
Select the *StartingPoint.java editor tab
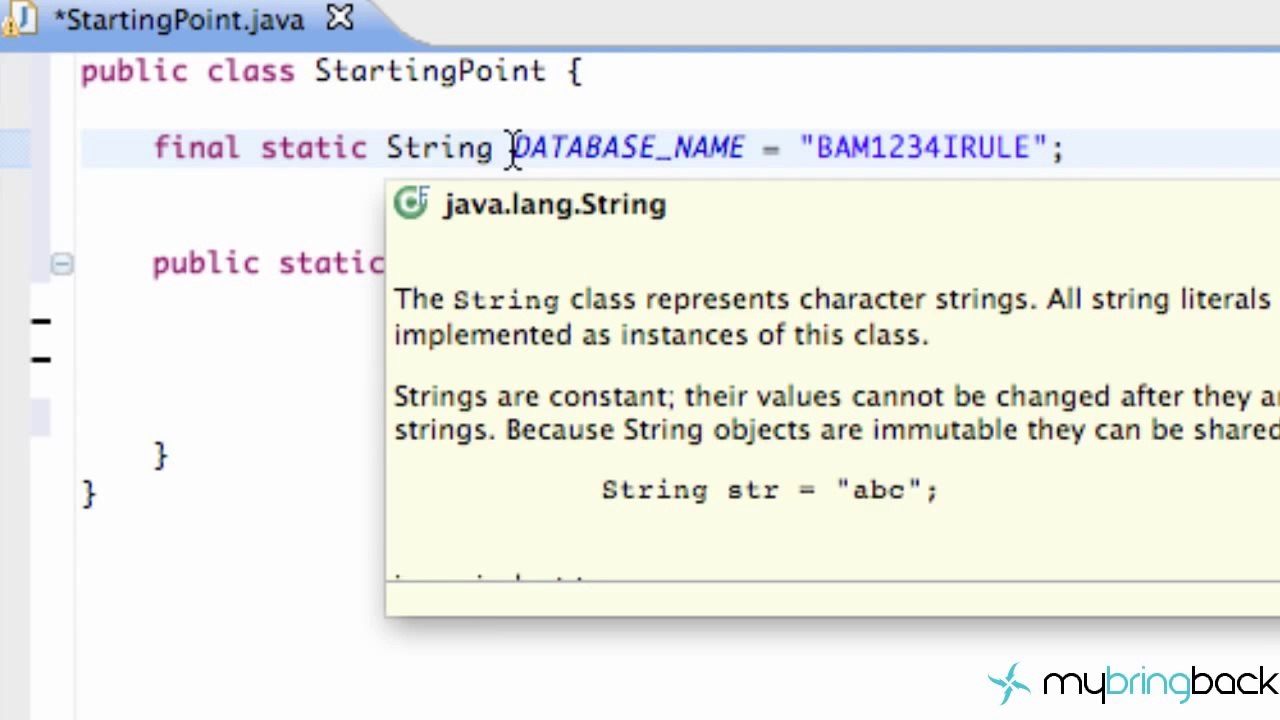click(x=180, y=20)
